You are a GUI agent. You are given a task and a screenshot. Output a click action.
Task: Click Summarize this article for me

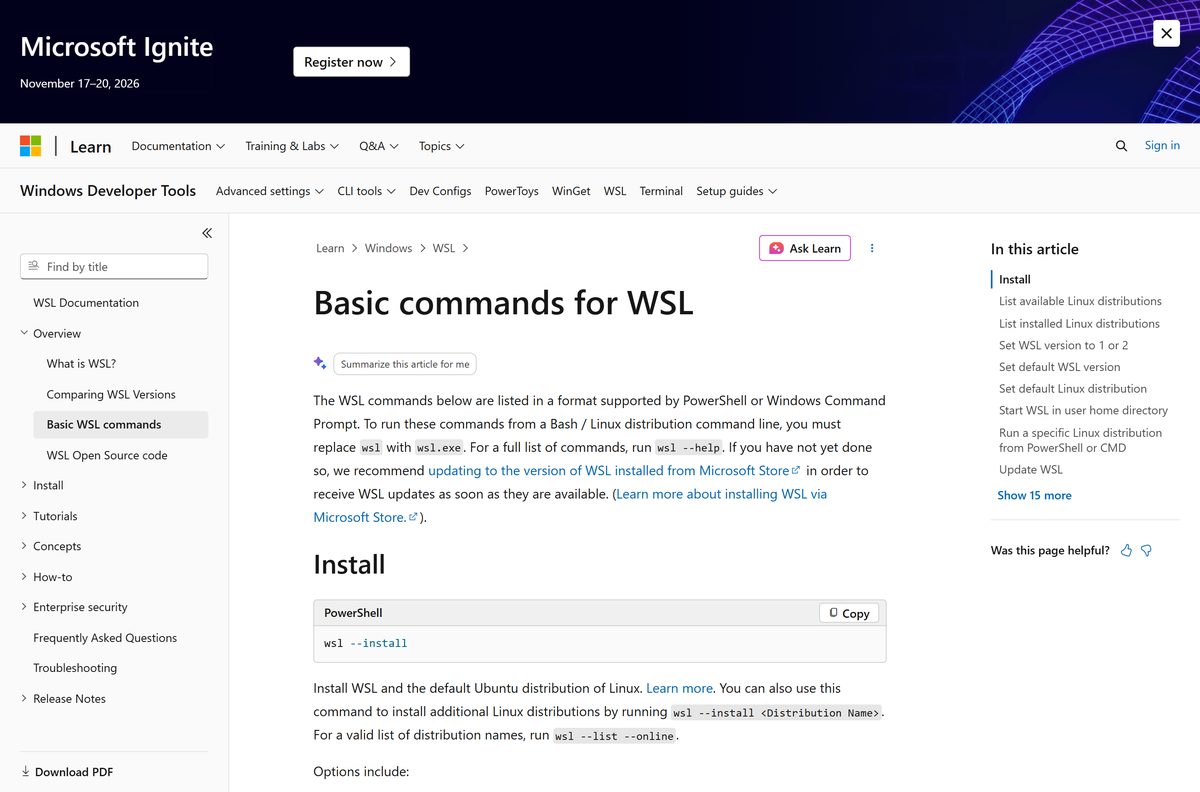click(405, 364)
